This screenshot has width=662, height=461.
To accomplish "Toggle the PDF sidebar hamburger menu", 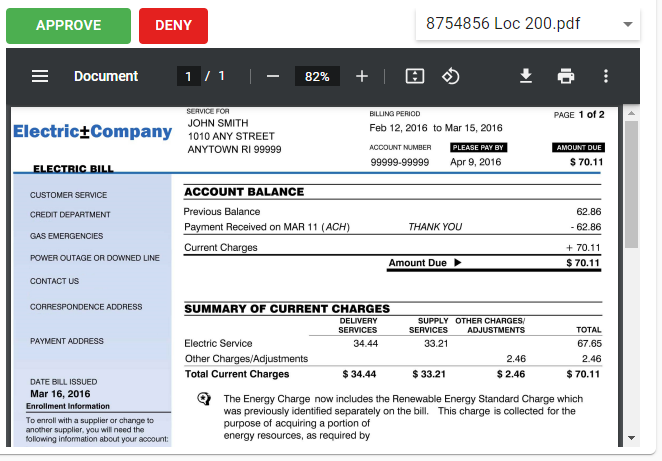I will tap(40, 76).
